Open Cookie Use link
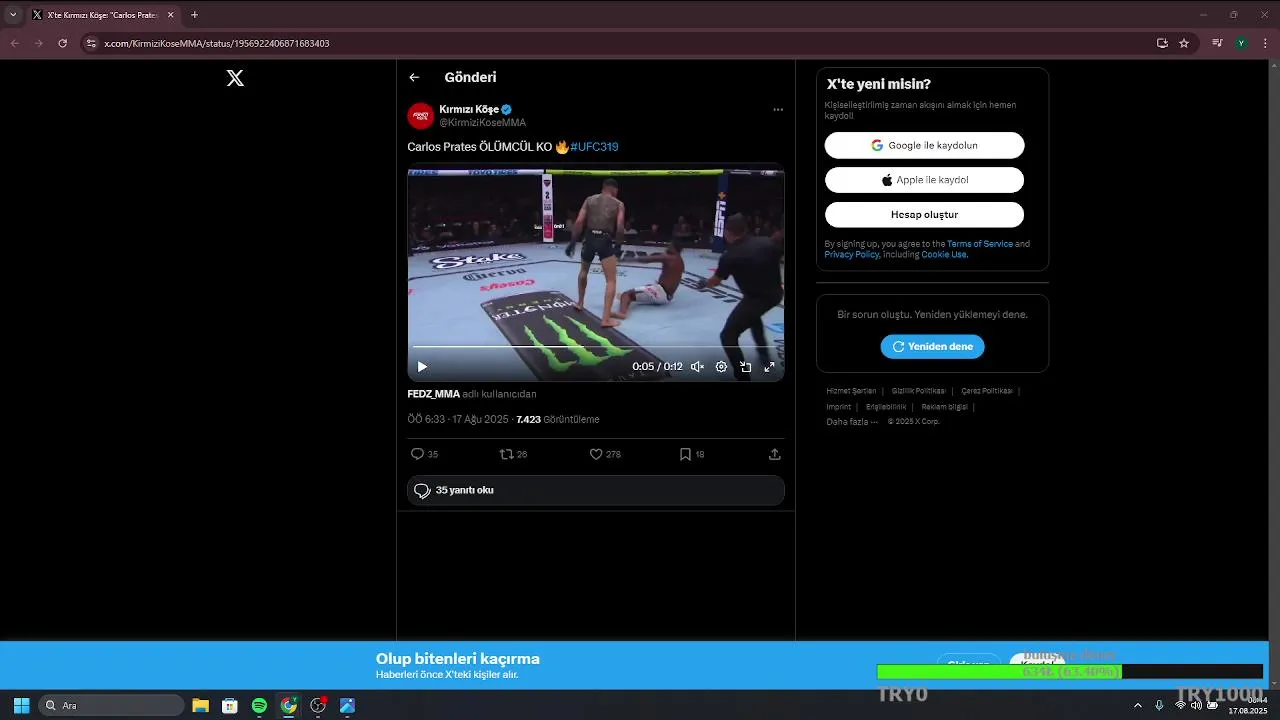Viewport: 1280px width, 720px height. (944, 255)
